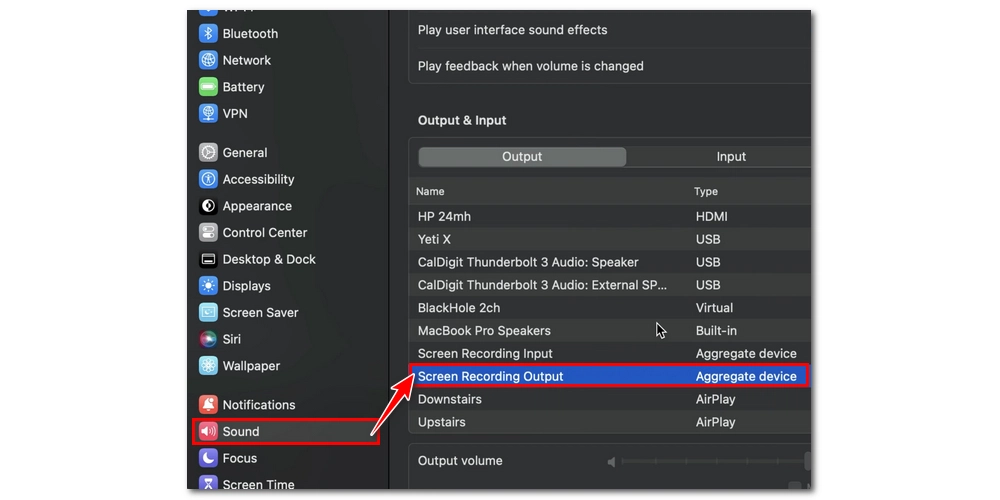Select the VPN icon
This screenshot has height=500, width=1000.
(x=208, y=114)
